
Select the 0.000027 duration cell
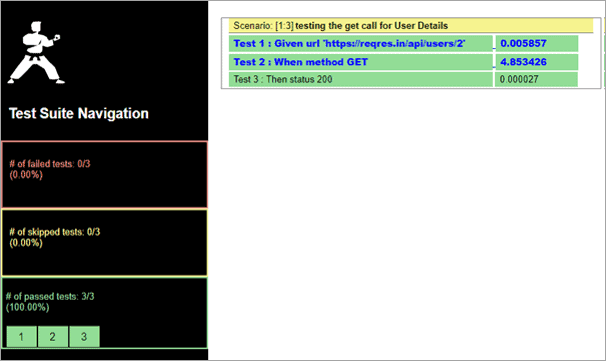tap(536, 79)
